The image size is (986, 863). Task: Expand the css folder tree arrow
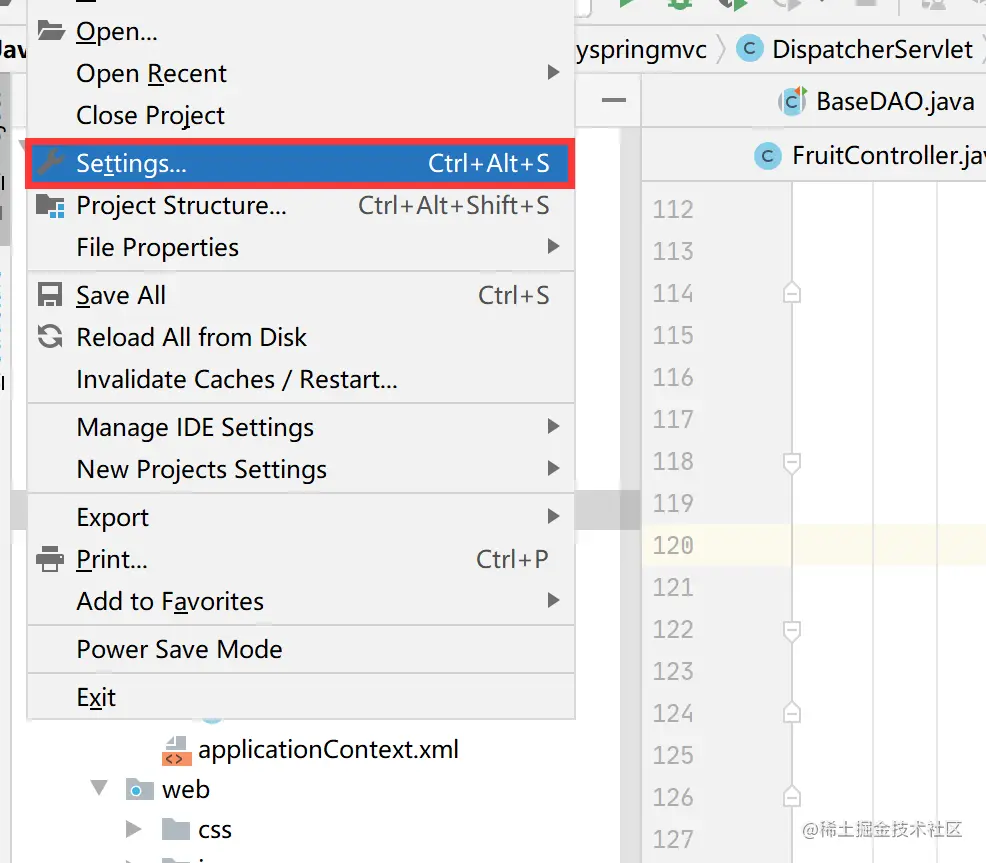[134, 829]
